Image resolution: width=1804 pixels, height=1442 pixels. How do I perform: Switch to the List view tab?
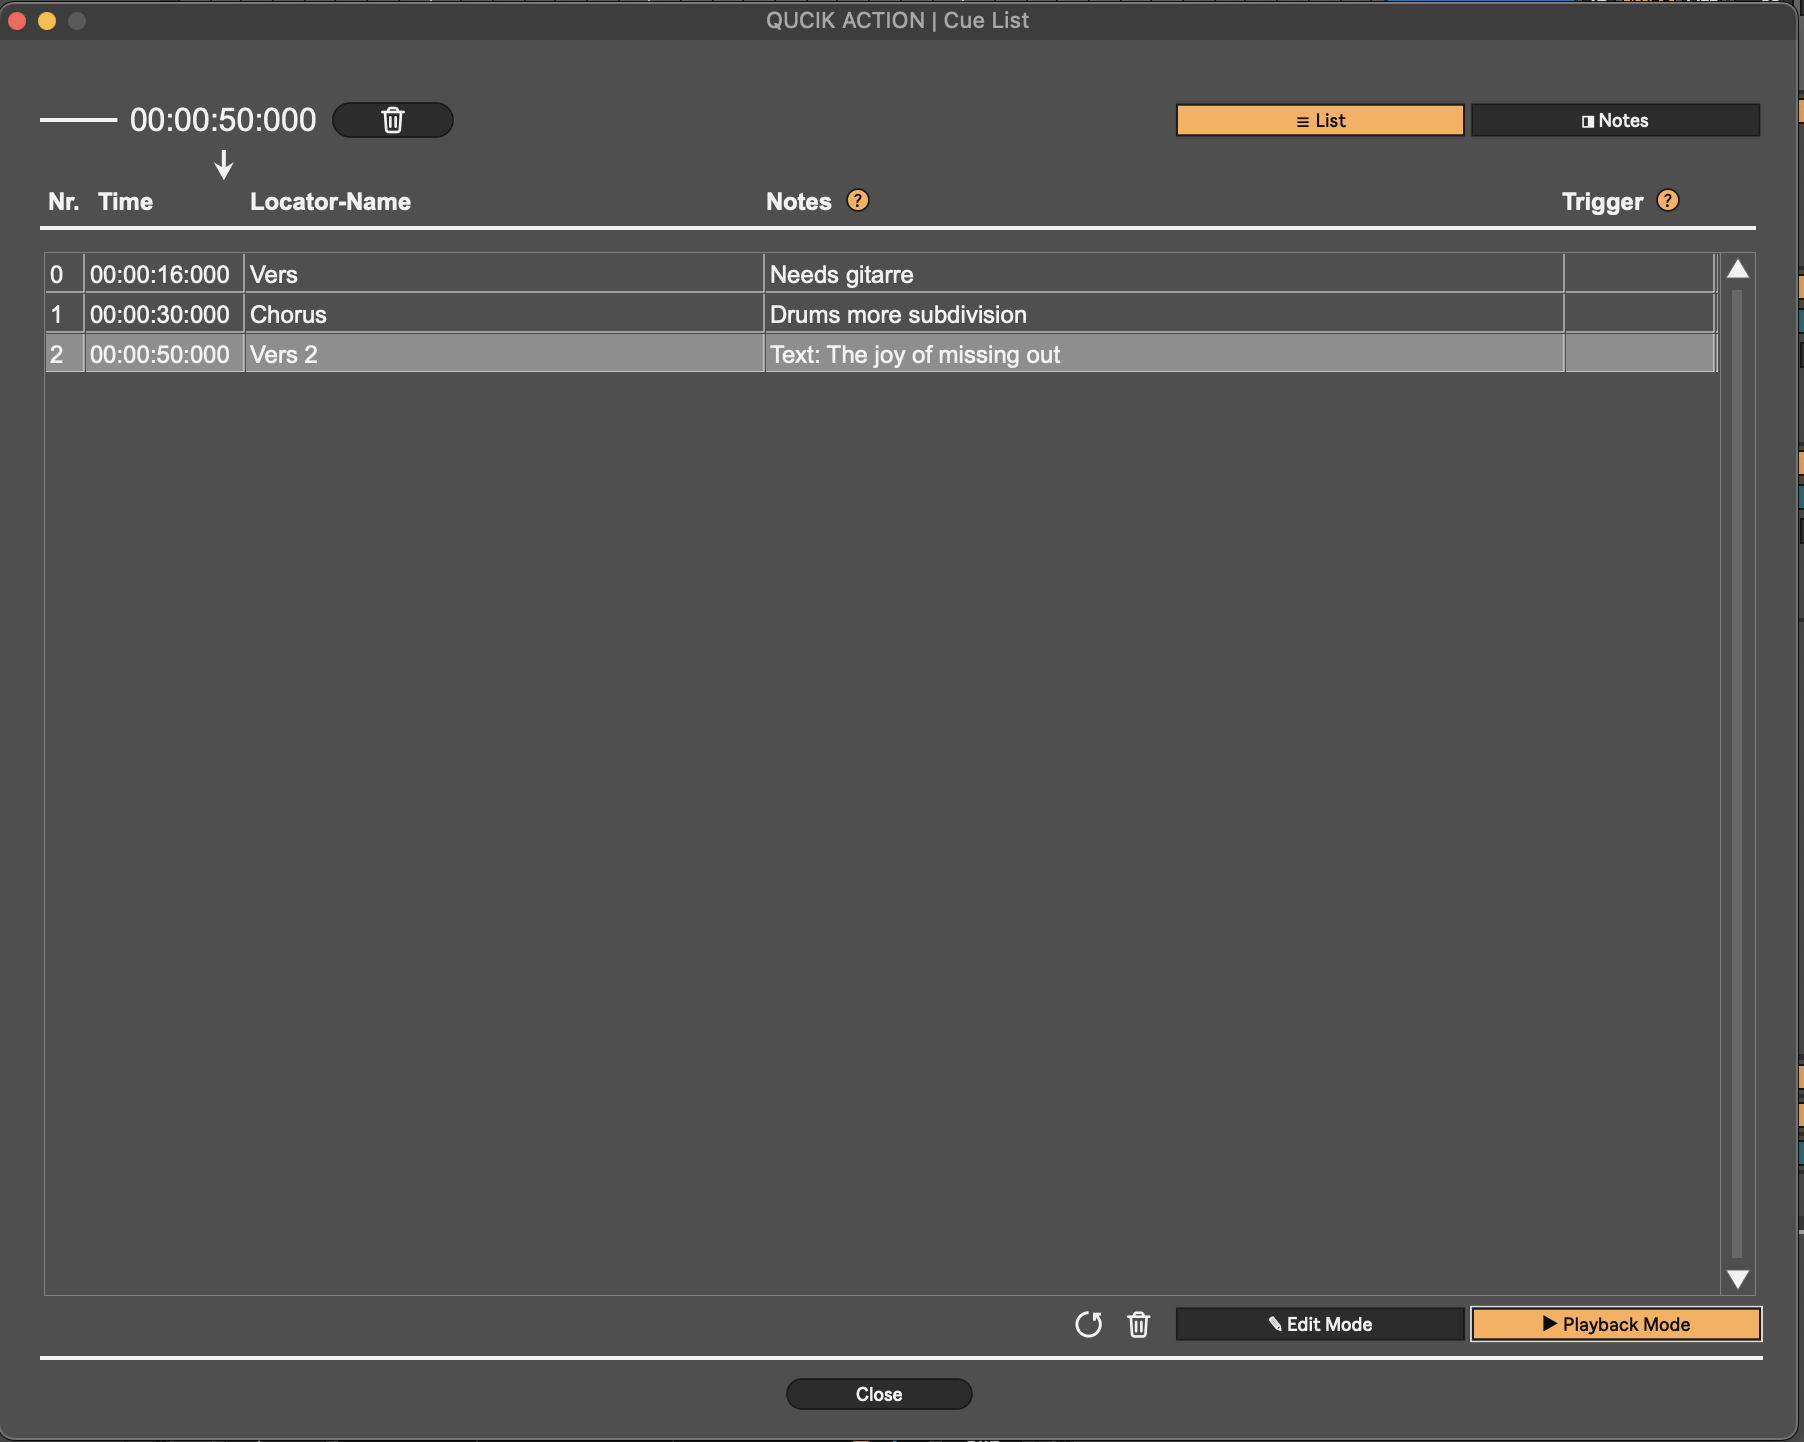tap(1319, 120)
